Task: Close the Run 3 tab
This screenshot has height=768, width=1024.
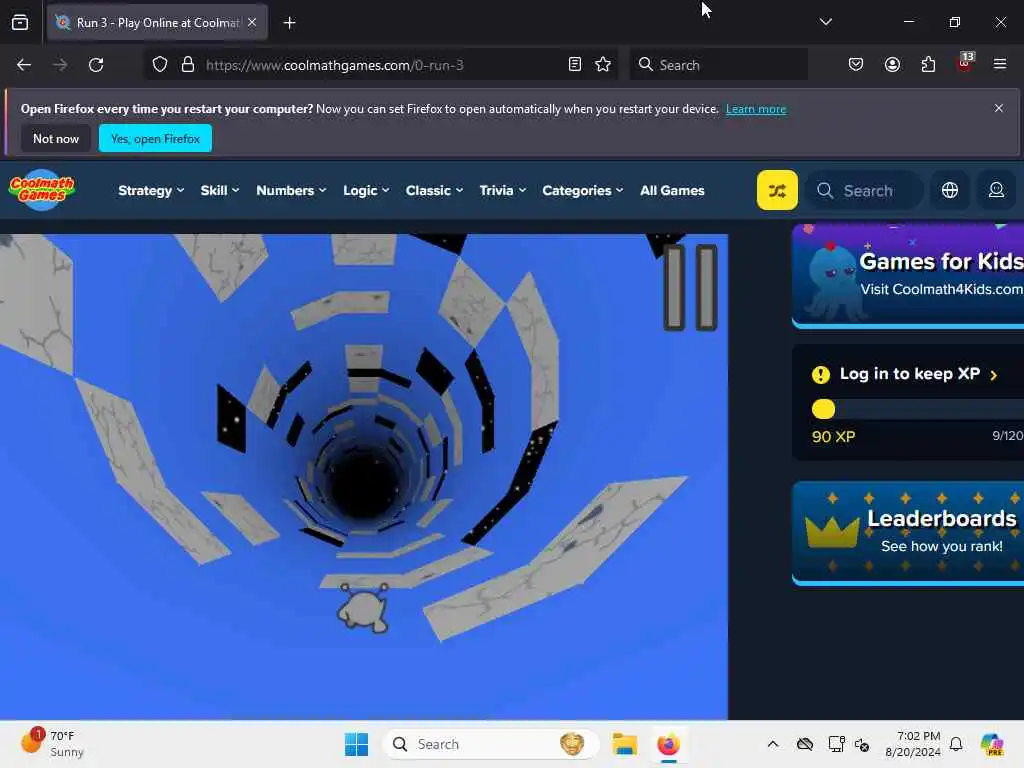Action: [252, 22]
